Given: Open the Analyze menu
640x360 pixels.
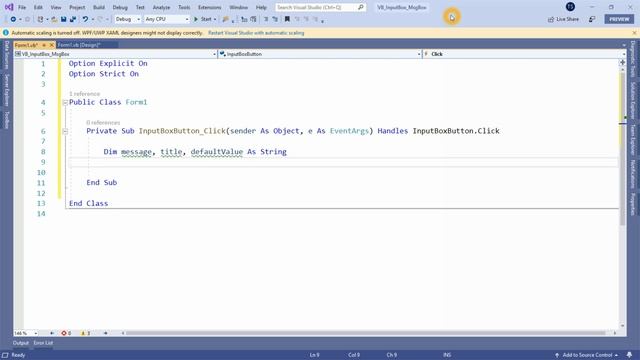Looking at the screenshot, I should pos(161,7).
